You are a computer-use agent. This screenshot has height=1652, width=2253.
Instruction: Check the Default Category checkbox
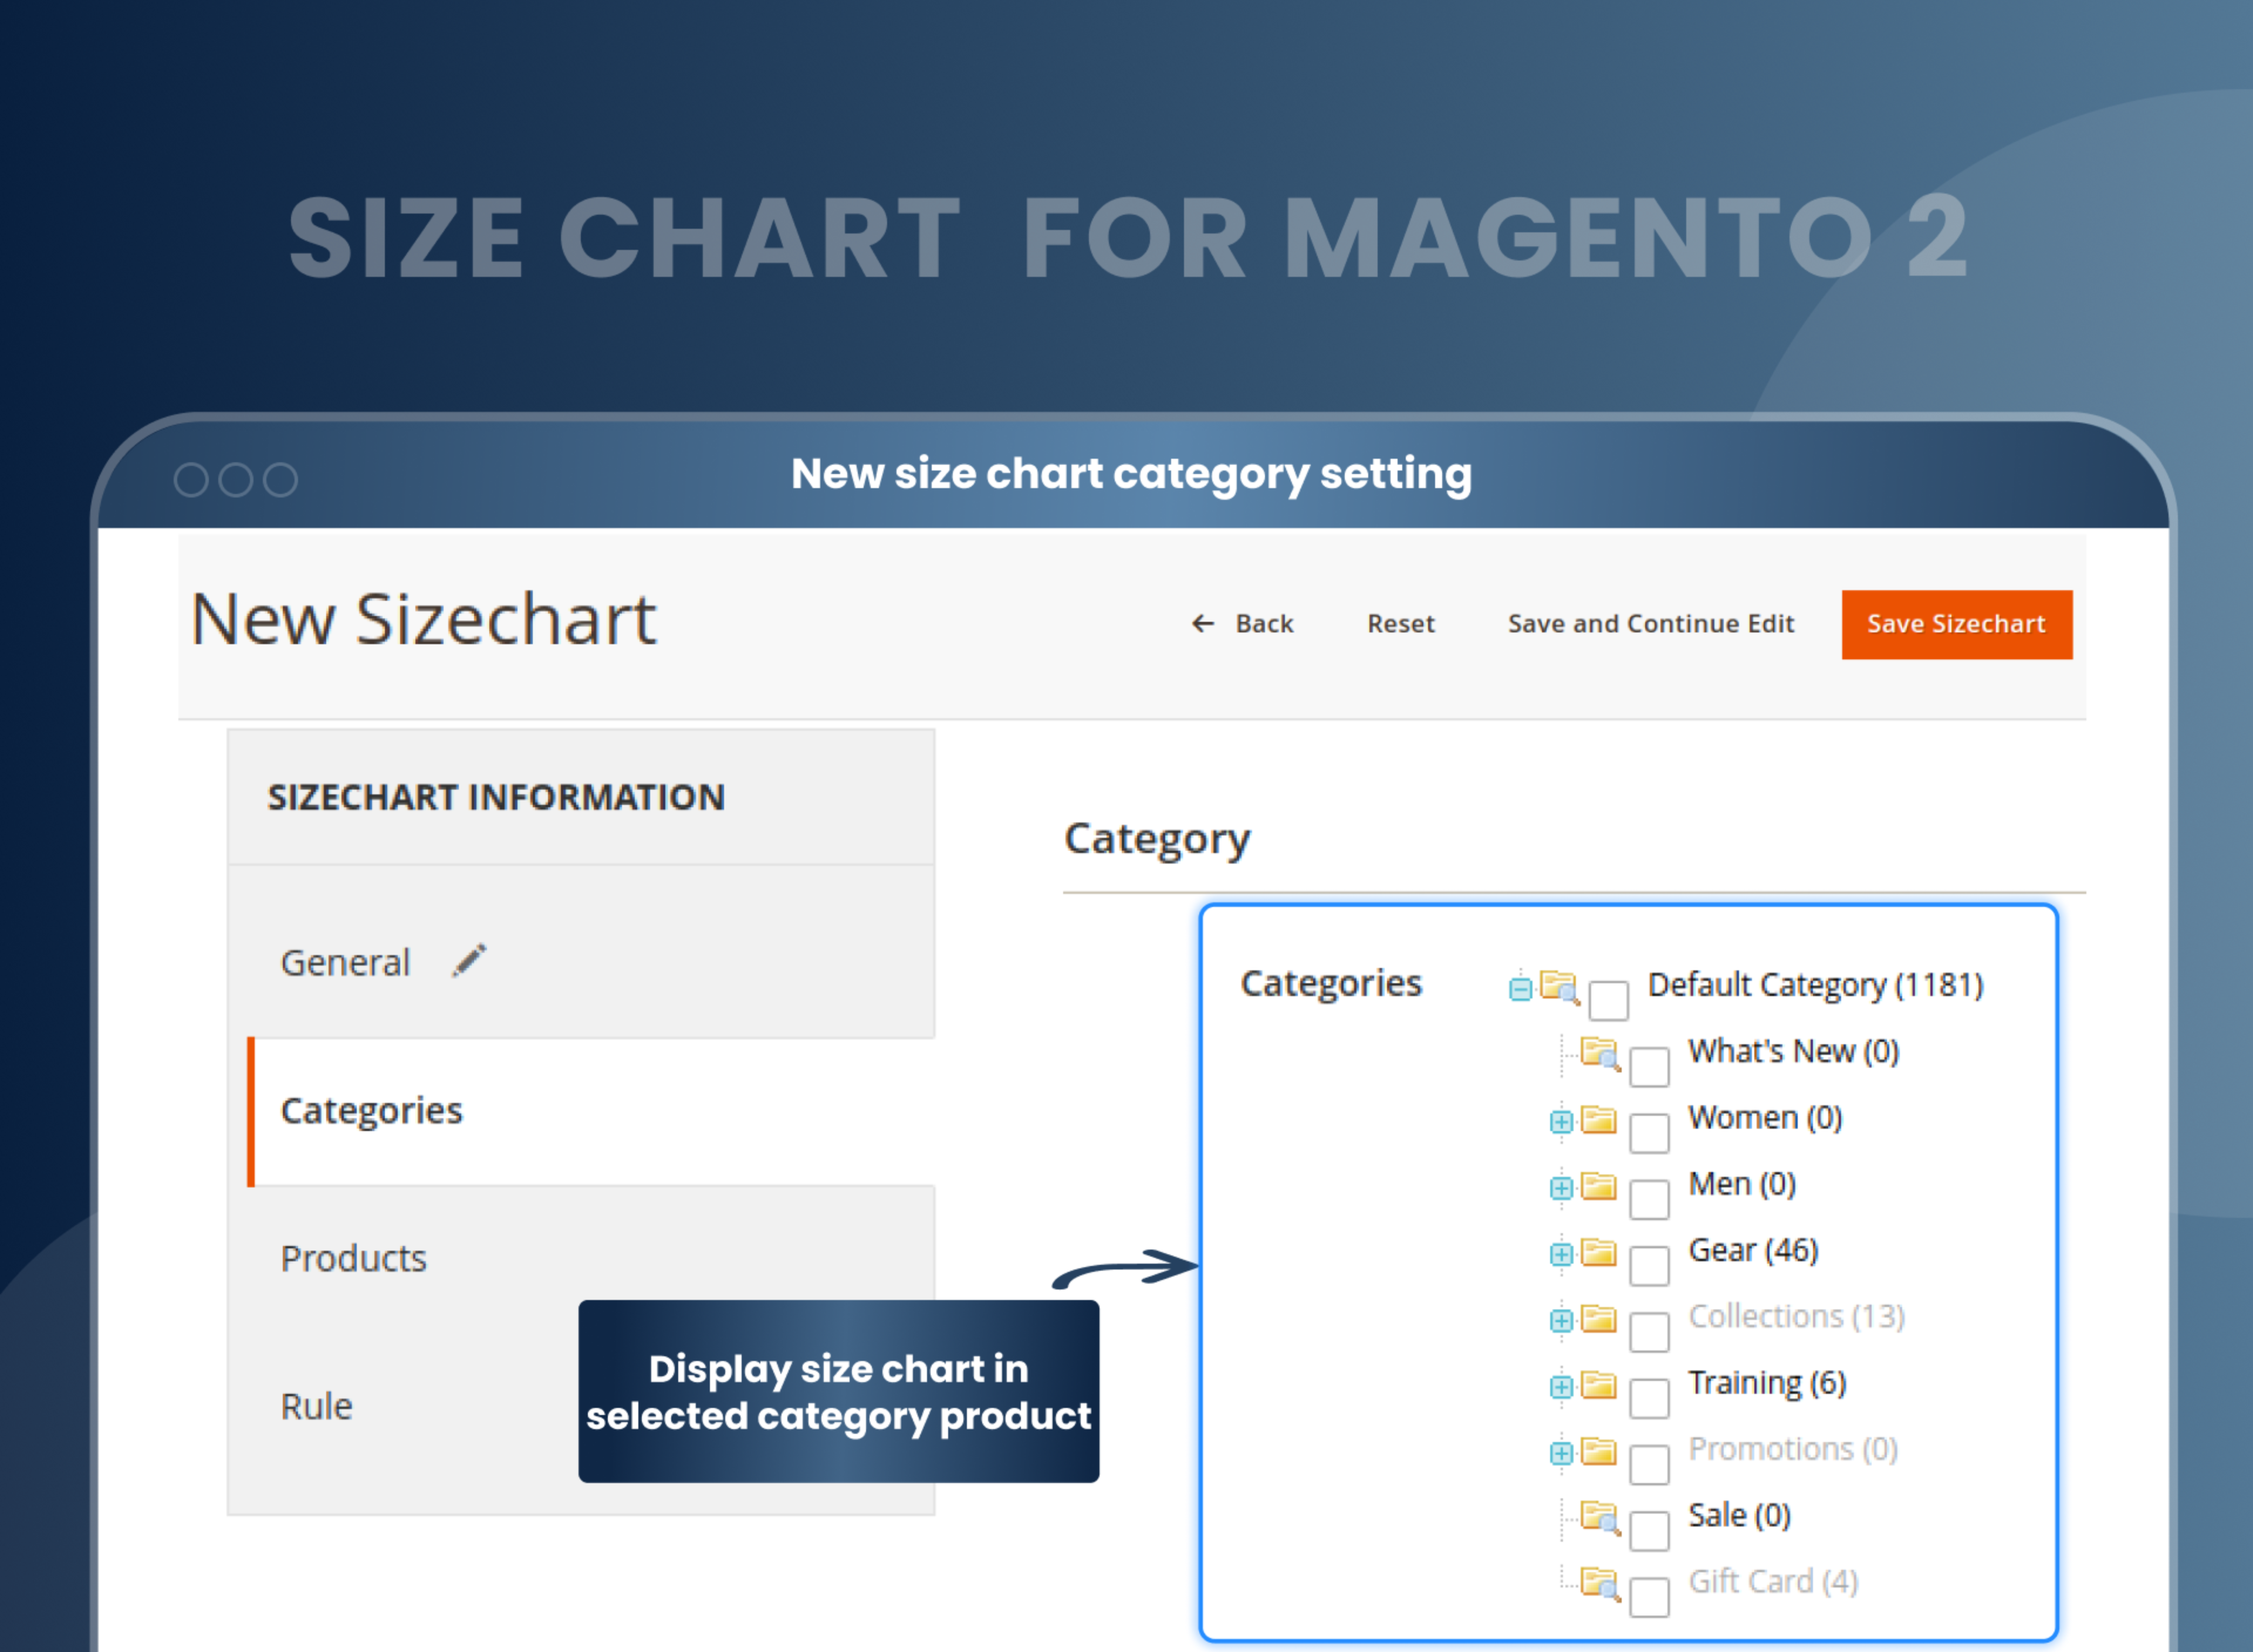pos(1608,1000)
